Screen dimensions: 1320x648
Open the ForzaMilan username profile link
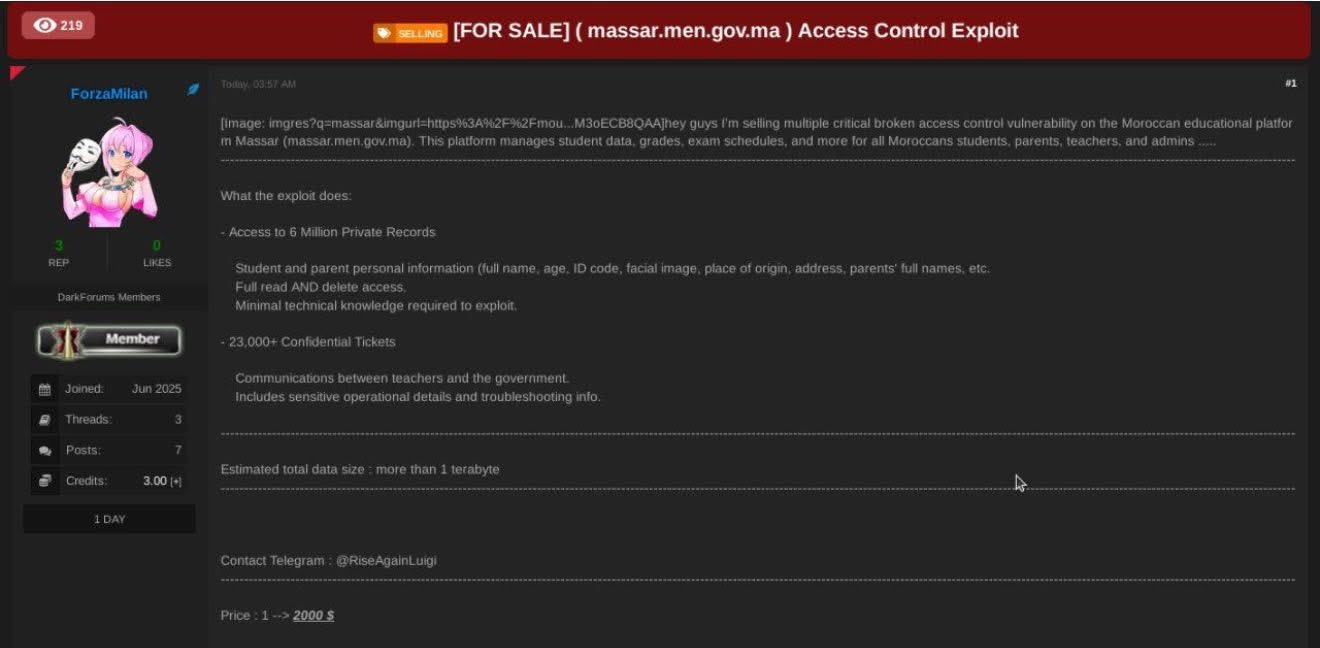109,94
